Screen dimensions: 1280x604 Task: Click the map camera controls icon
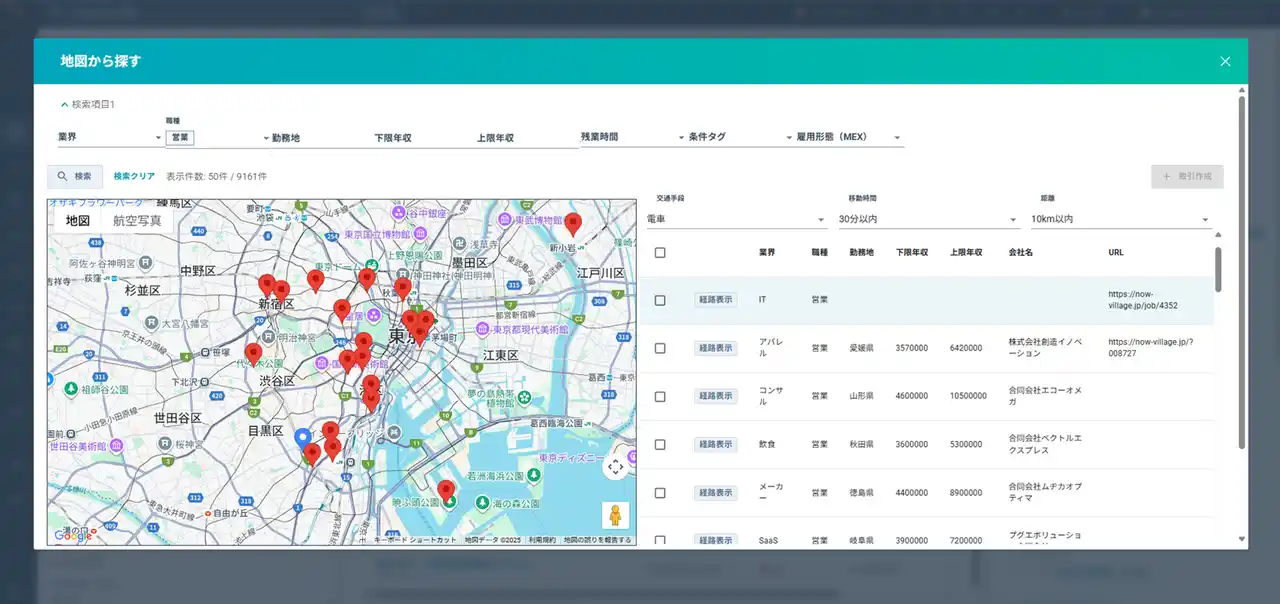pyautogui.click(x=615, y=466)
